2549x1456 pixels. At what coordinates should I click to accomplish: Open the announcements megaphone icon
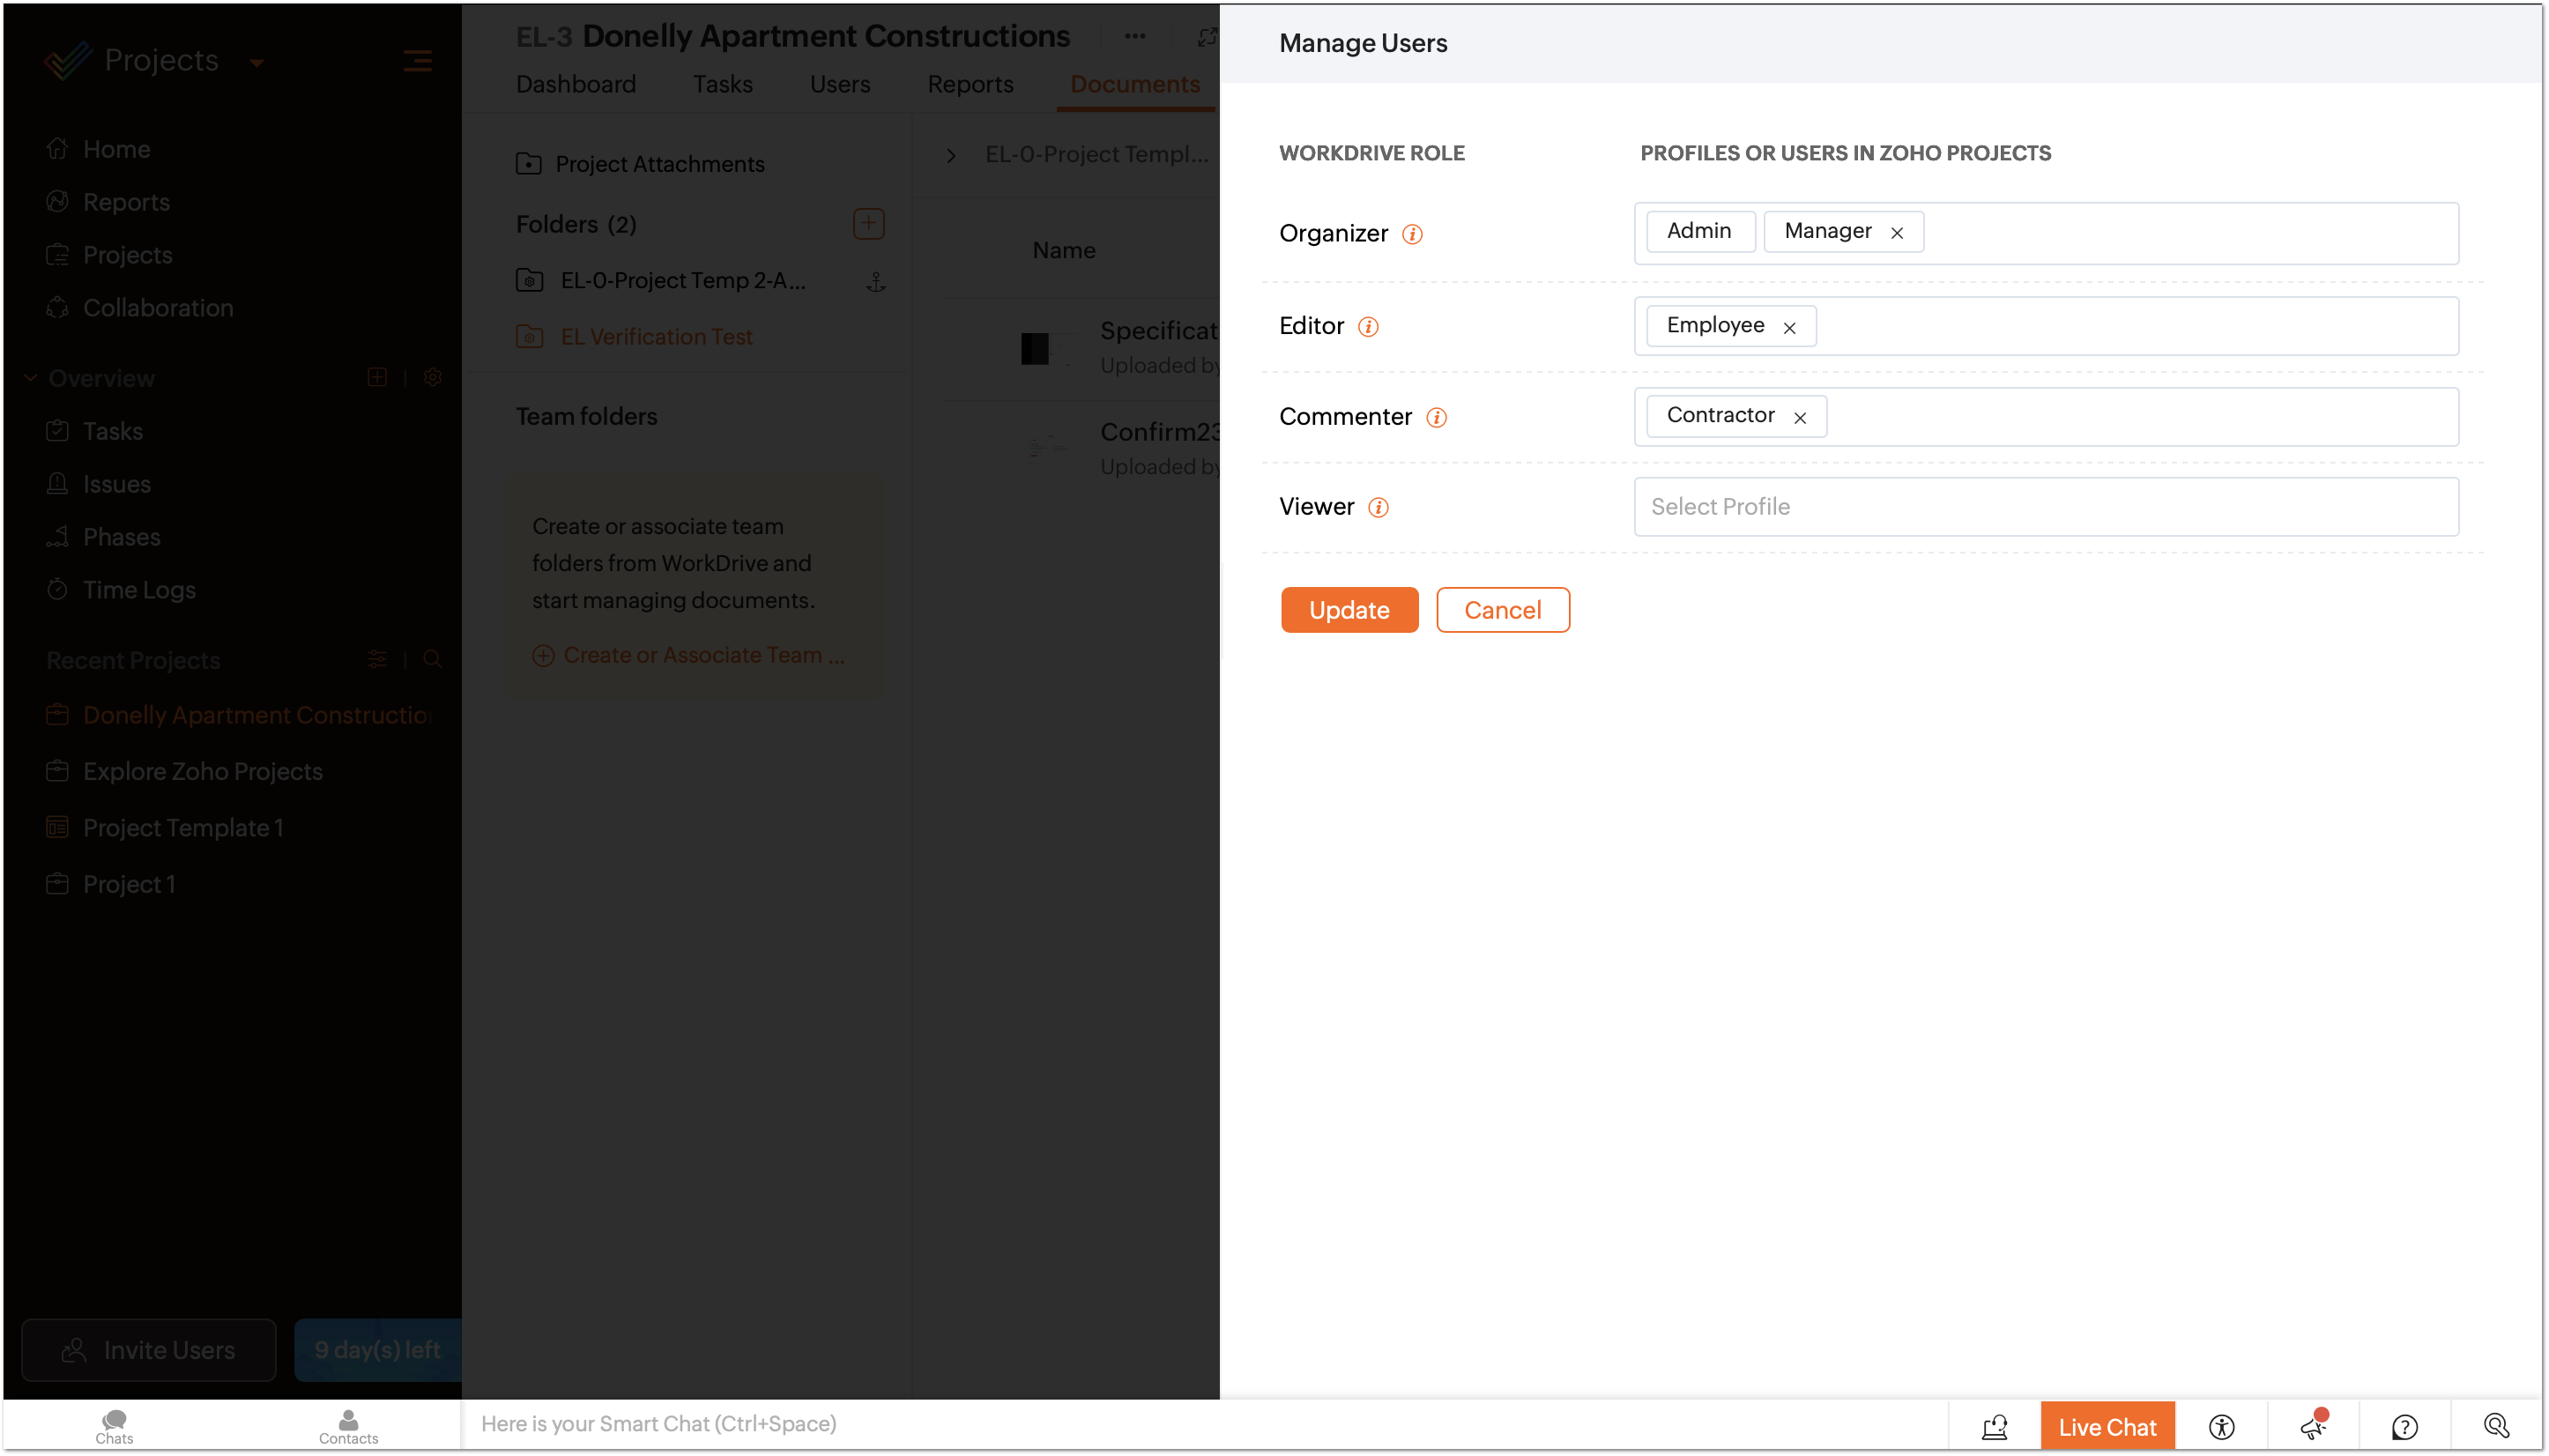coord(2313,1427)
